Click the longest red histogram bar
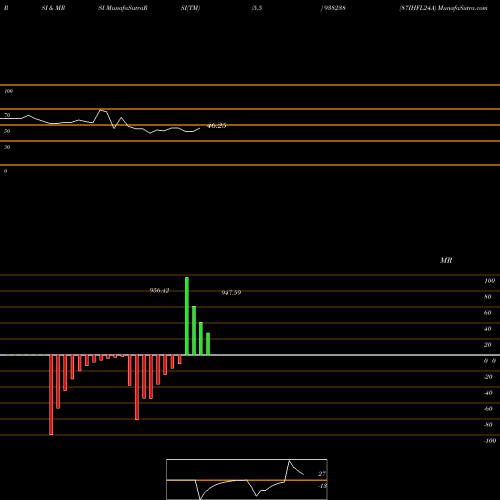Screen dimensions: 500x500 51,395
